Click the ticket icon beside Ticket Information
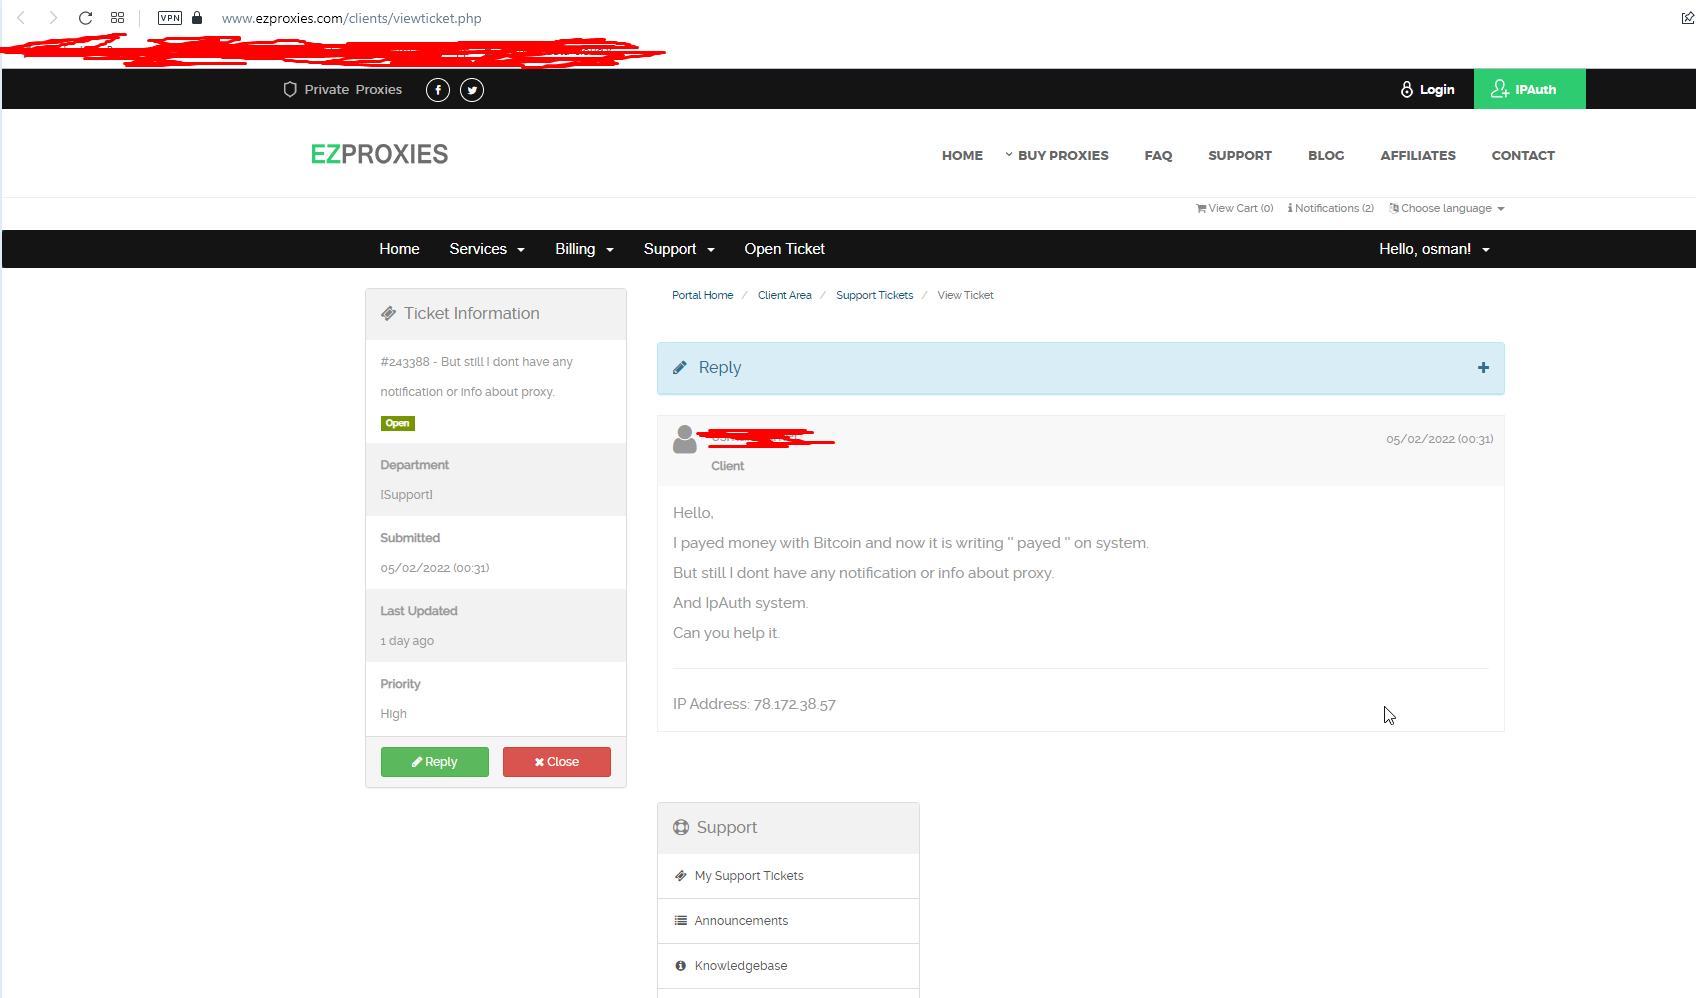This screenshot has width=1696, height=998. (389, 314)
